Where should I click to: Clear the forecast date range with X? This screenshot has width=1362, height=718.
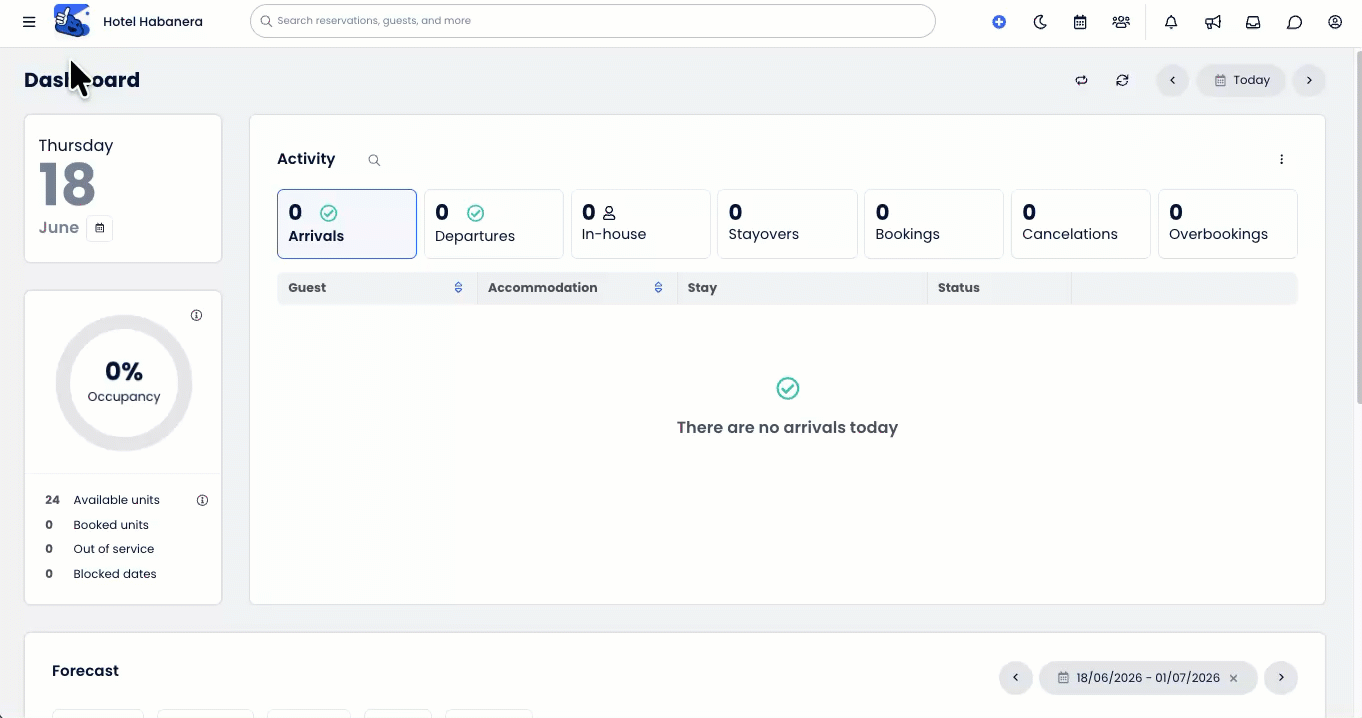(x=1234, y=678)
